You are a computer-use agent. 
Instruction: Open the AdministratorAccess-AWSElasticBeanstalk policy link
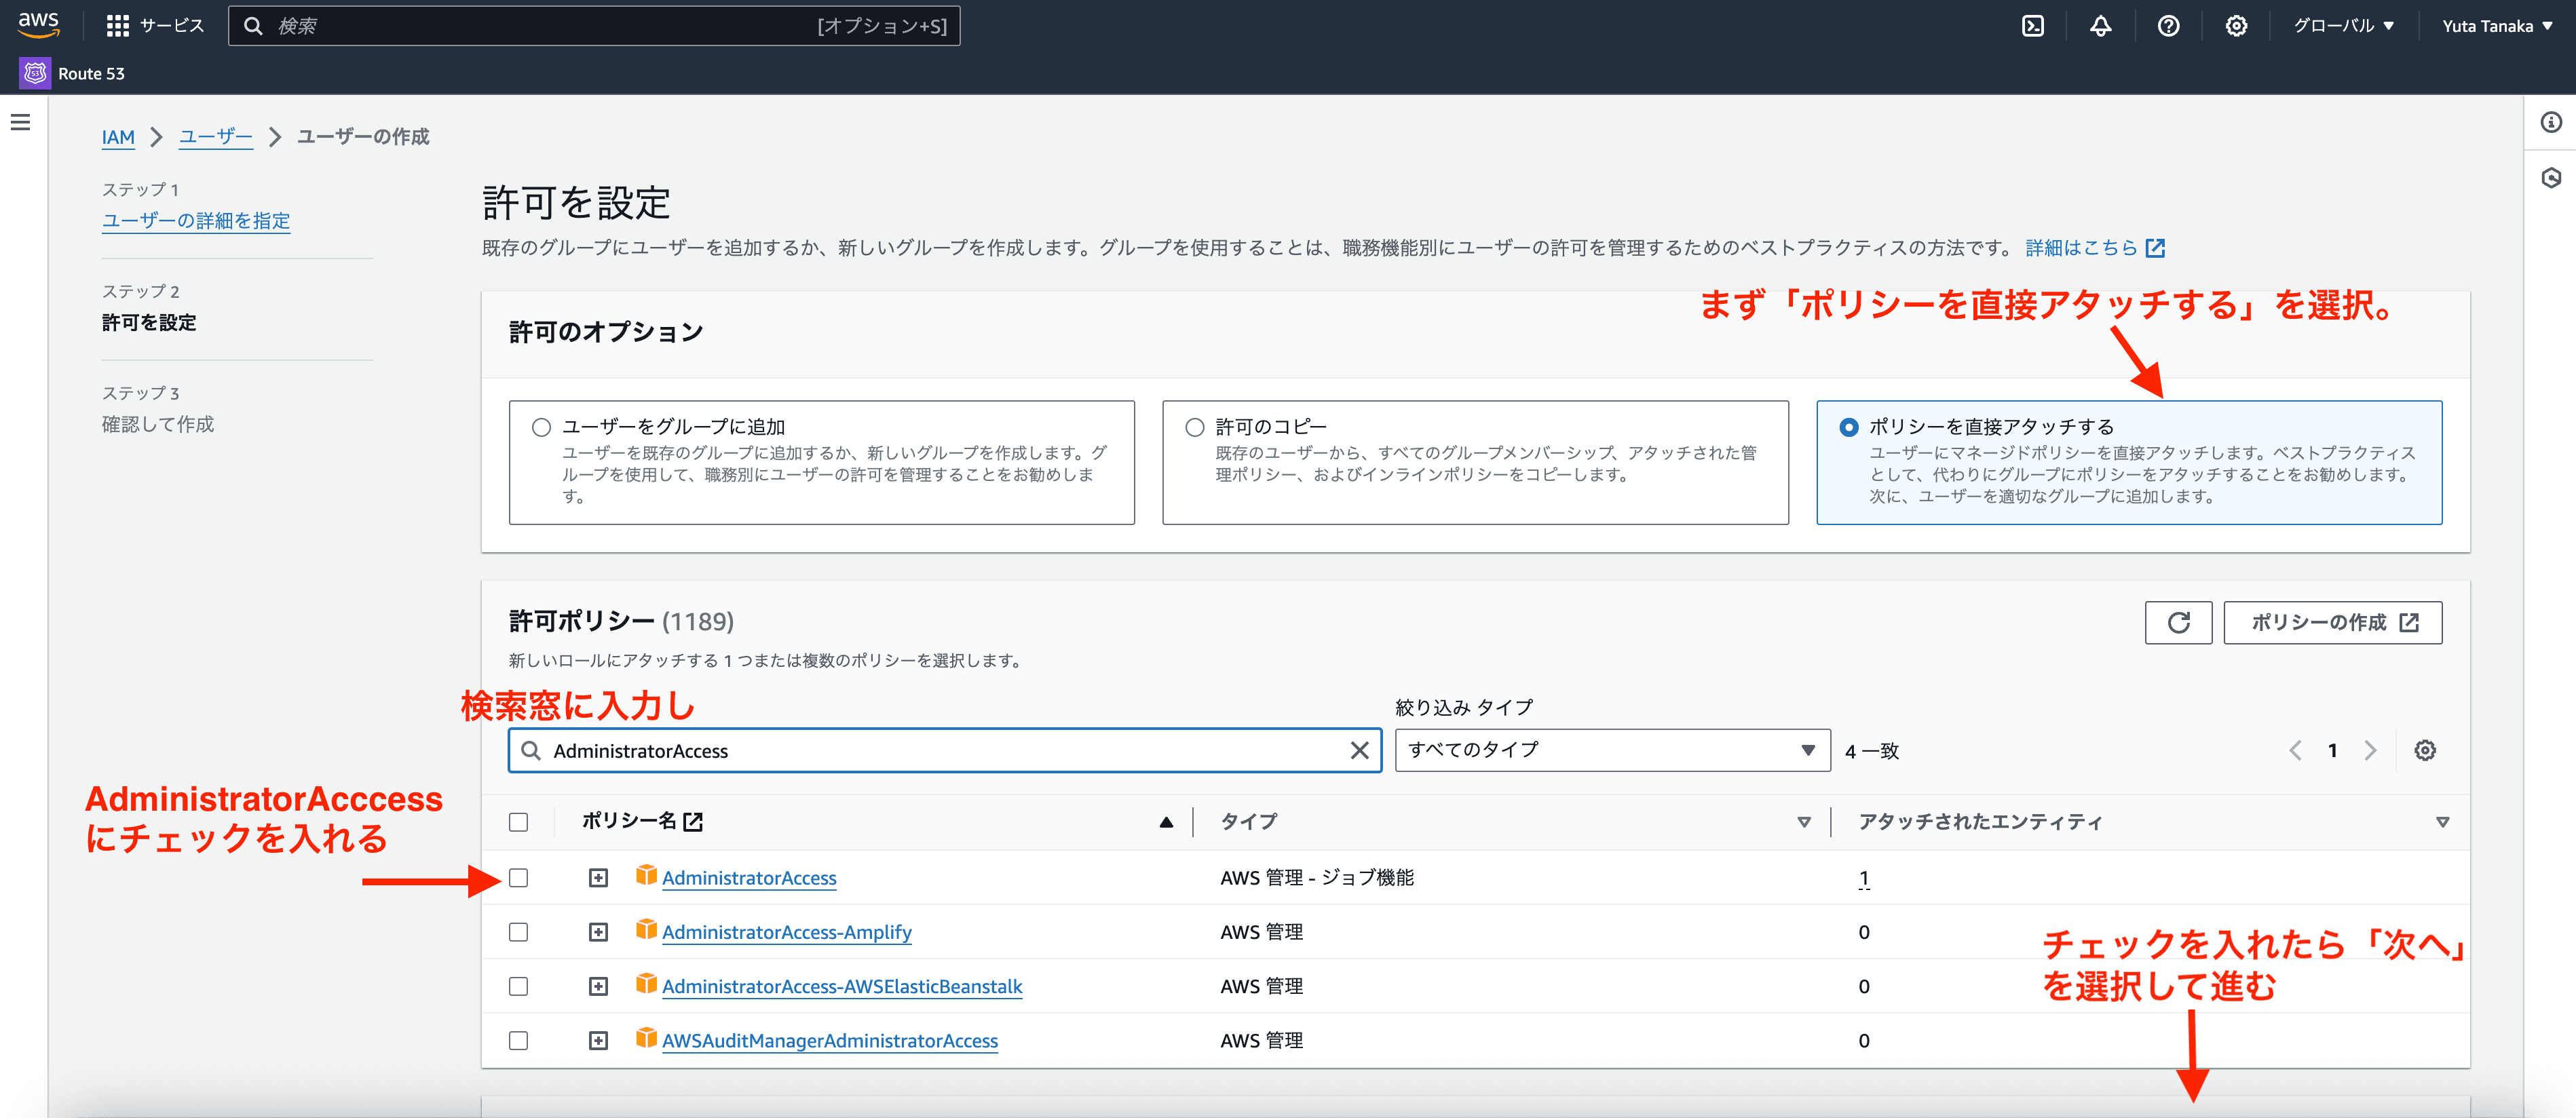tap(842, 986)
